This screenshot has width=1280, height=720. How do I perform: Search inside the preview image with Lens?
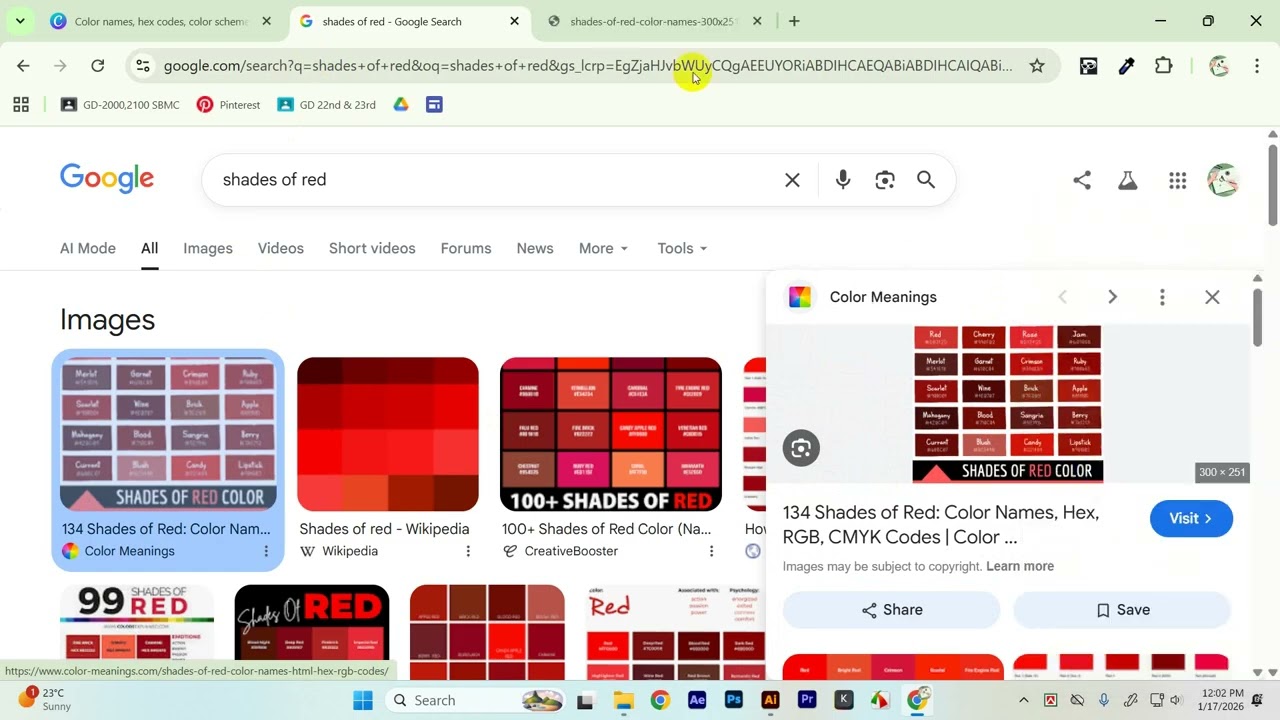point(801,448)
